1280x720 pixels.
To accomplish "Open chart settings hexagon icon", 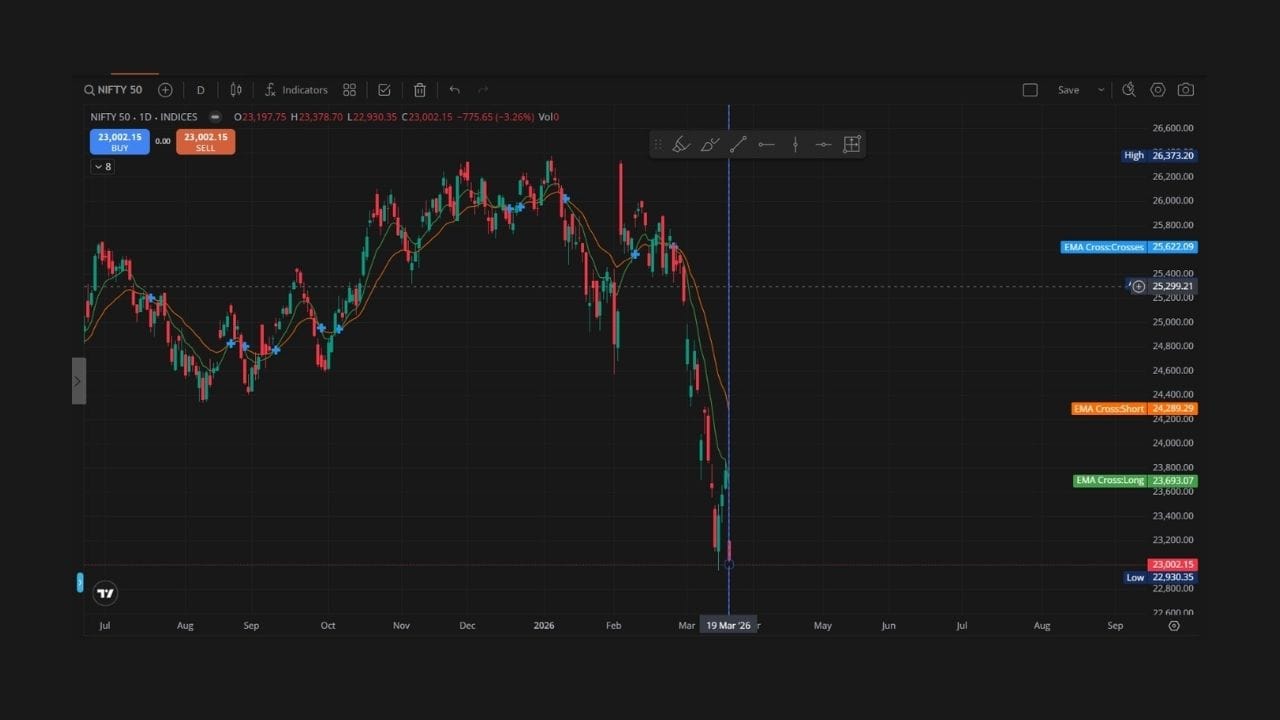I will [x=1157, y=90].
